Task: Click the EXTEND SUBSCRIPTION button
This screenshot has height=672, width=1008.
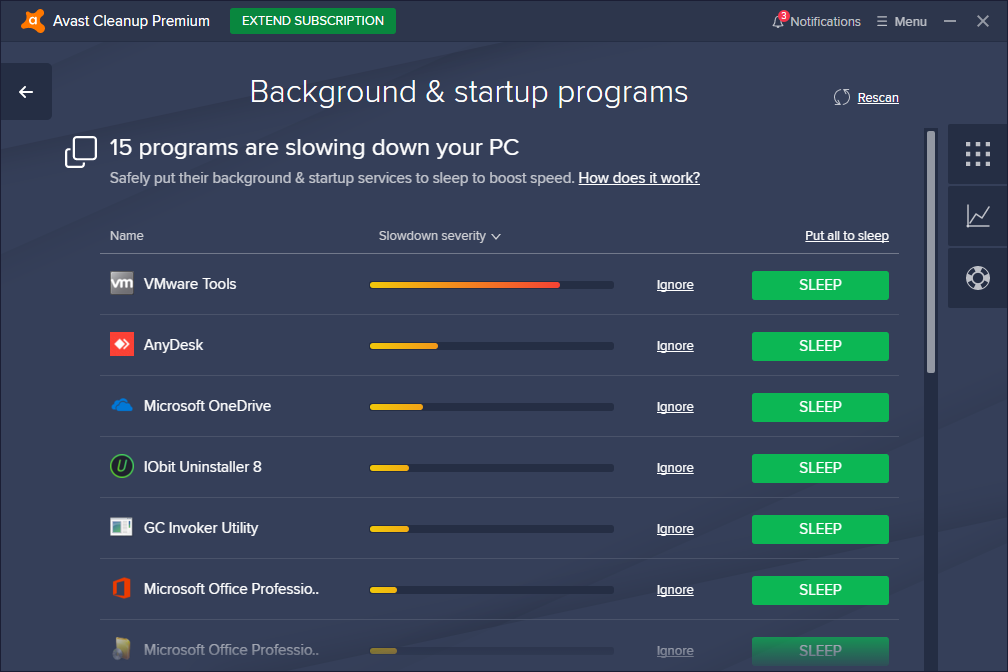Action: 312,20
